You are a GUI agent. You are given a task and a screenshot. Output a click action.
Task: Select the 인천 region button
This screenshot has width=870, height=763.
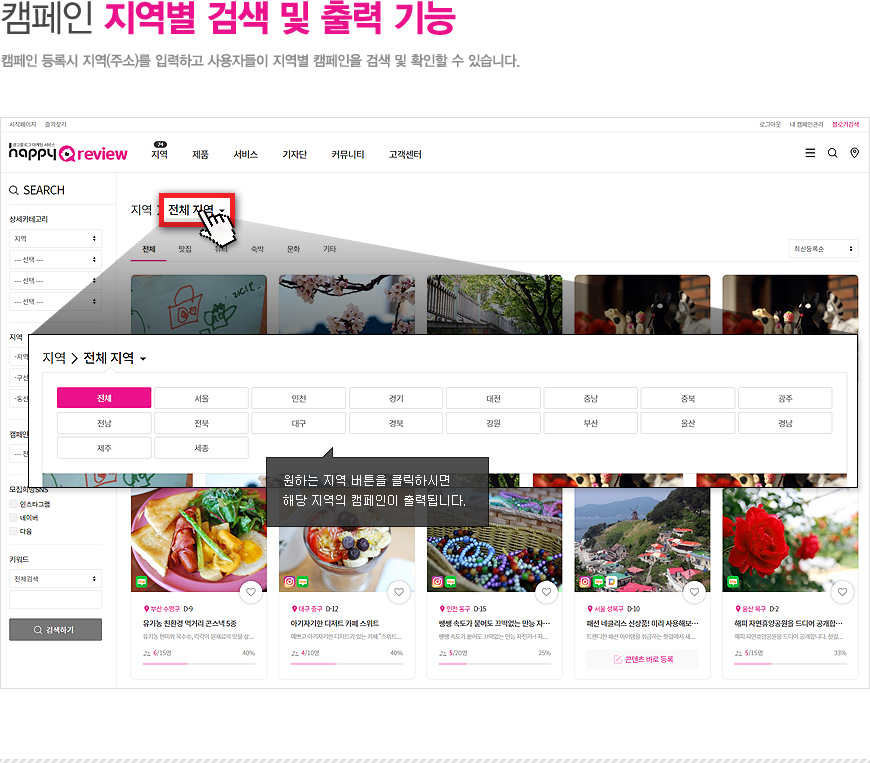click(299, 398)
